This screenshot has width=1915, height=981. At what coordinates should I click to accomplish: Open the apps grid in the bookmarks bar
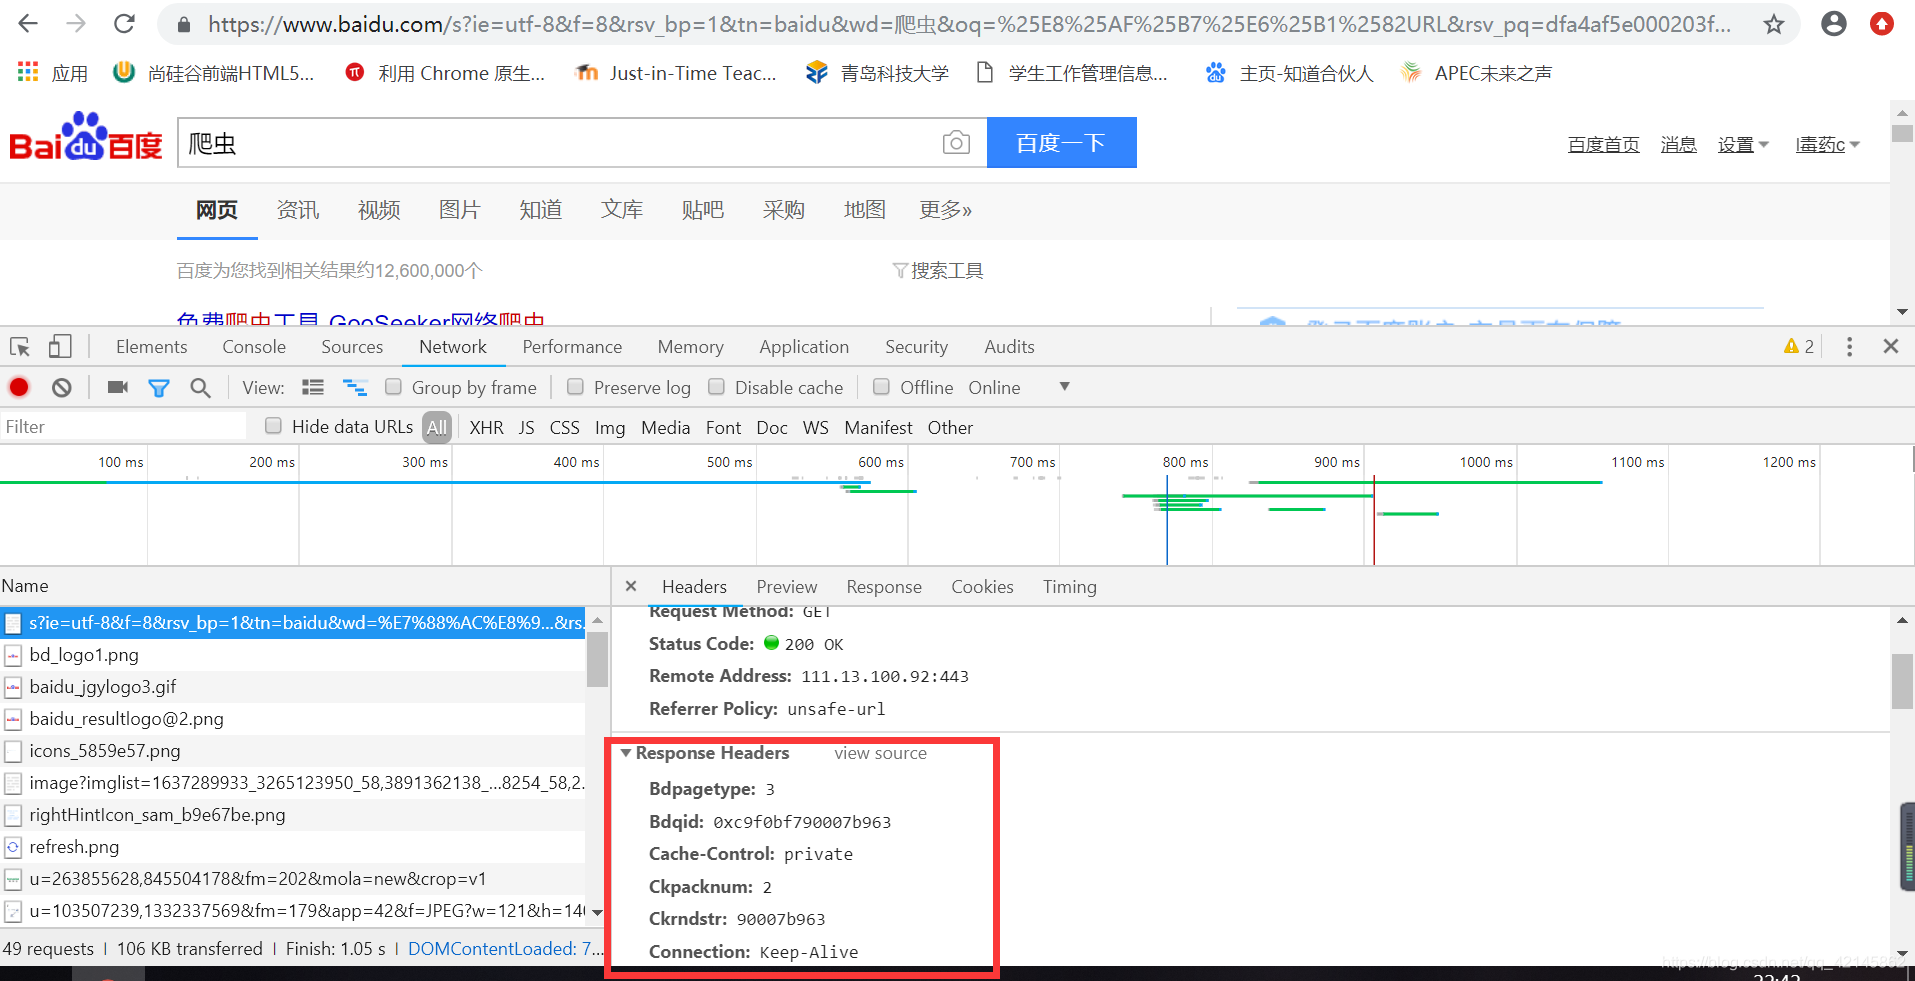coord(28,72)
